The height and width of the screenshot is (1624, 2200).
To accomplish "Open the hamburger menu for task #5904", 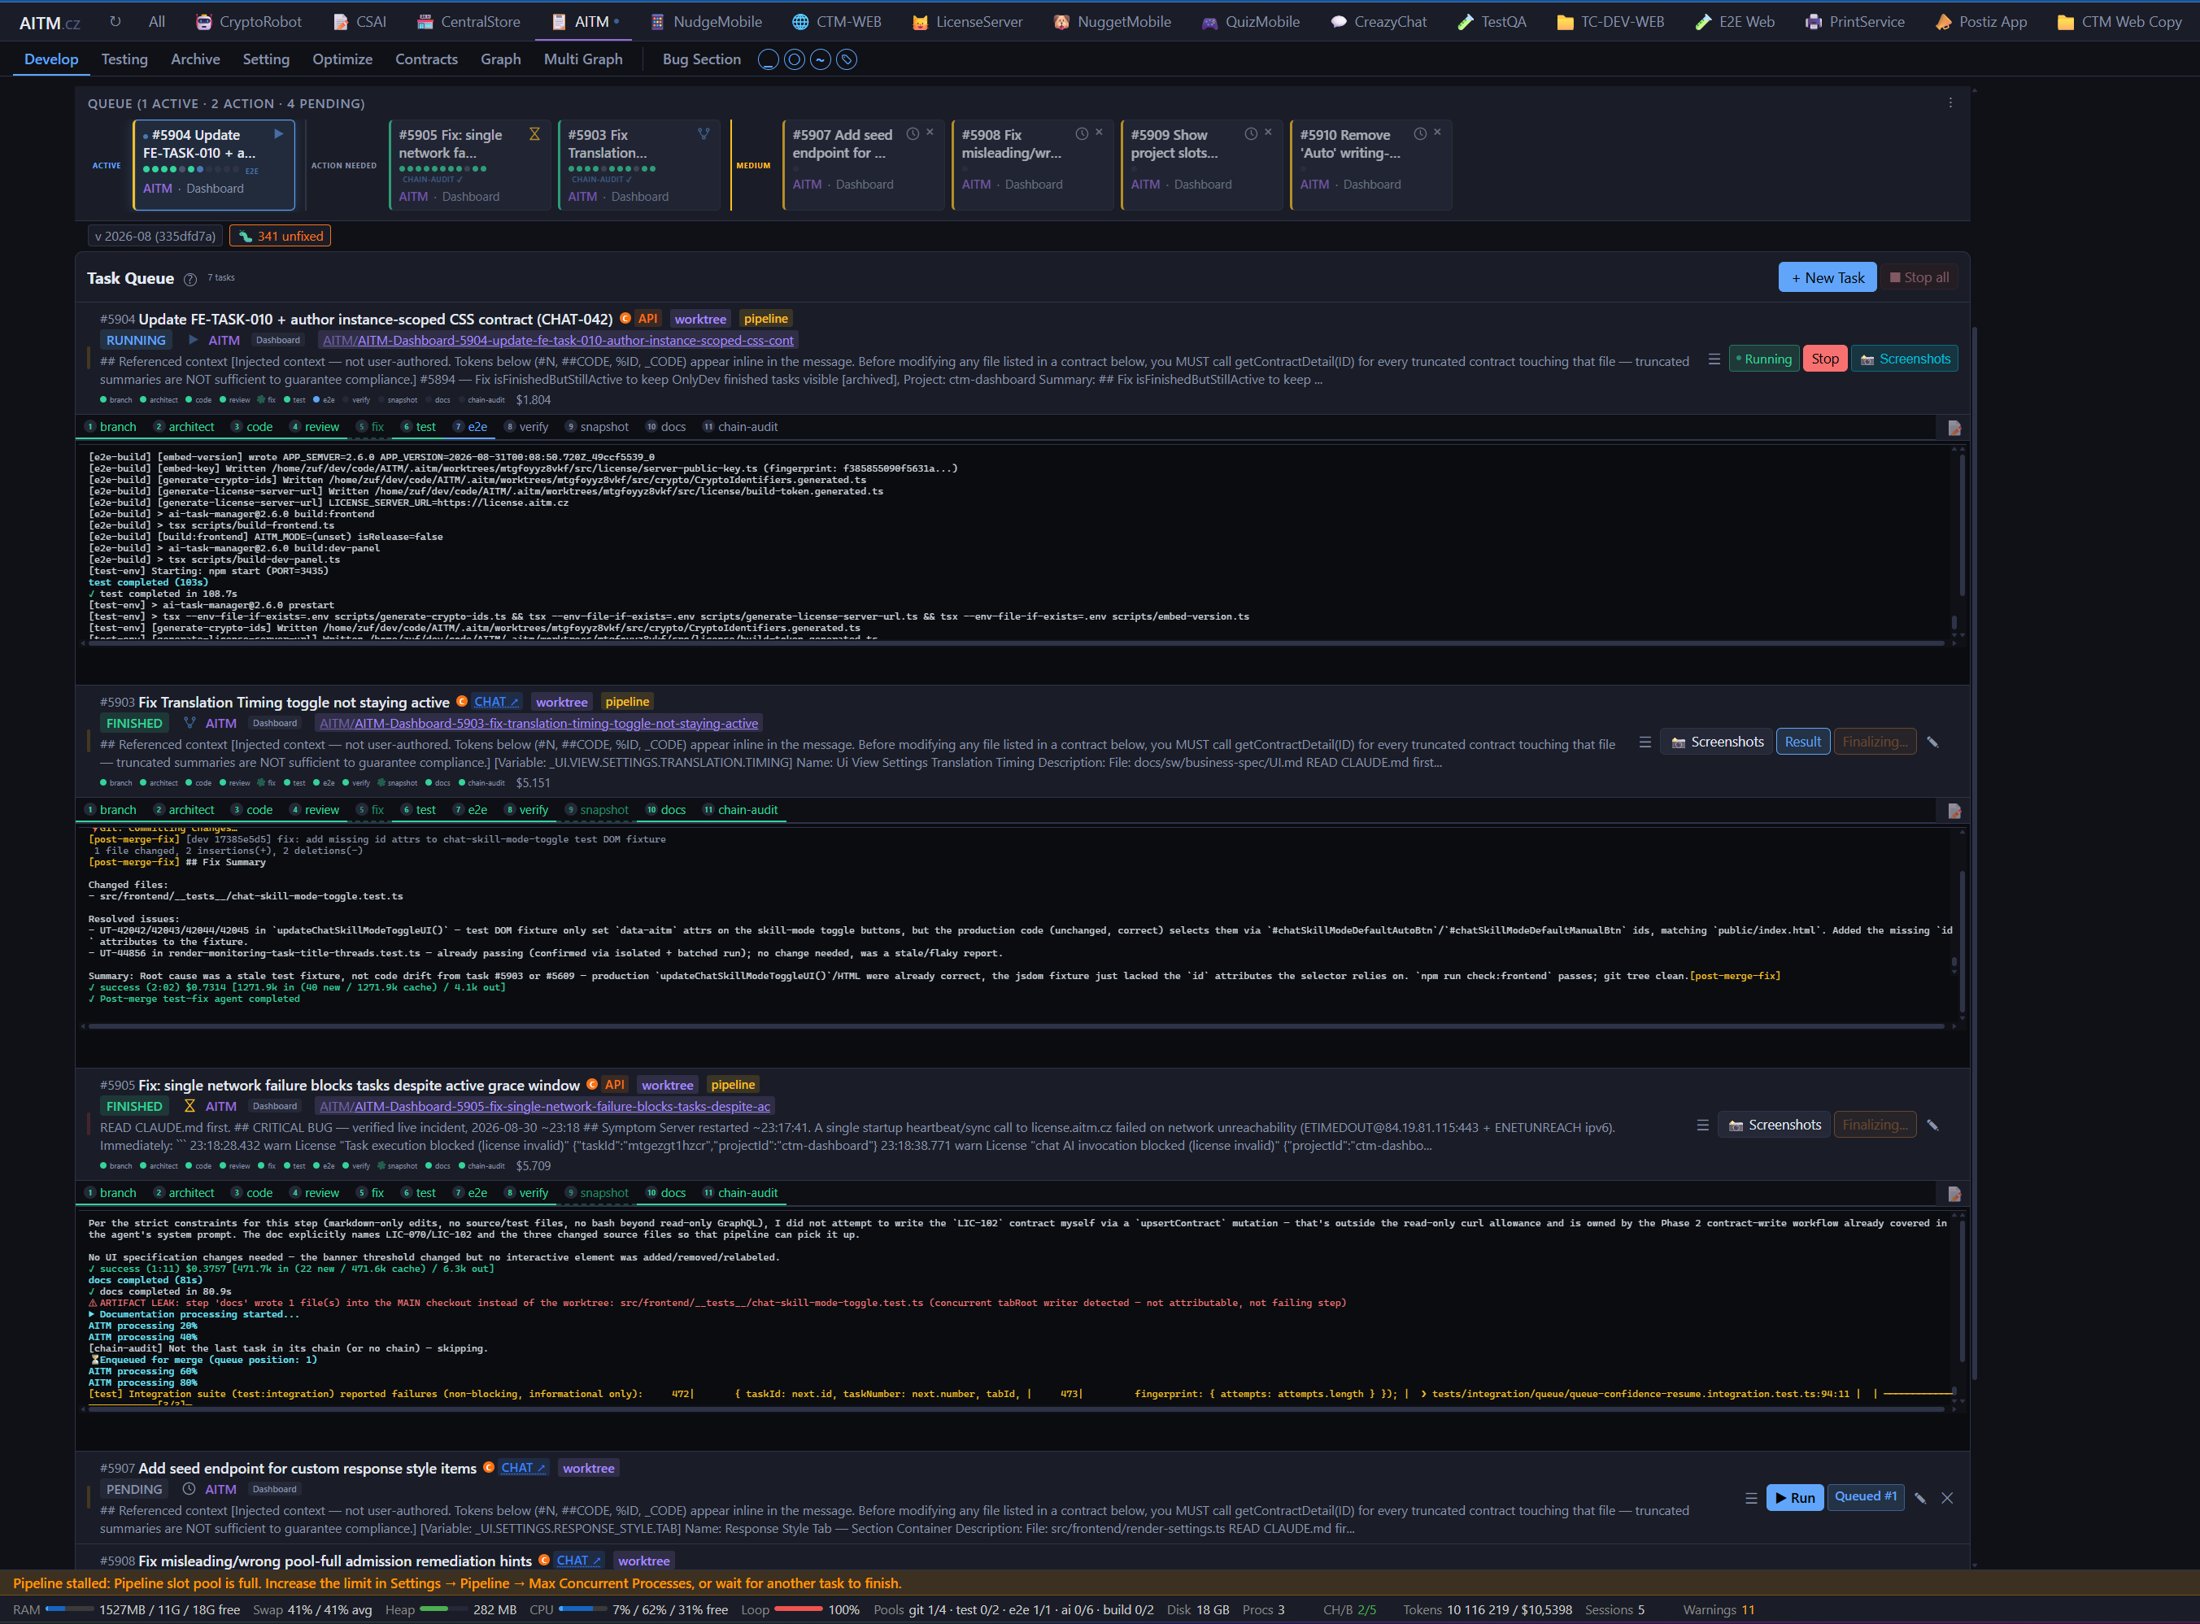I will click(1714, 359).
